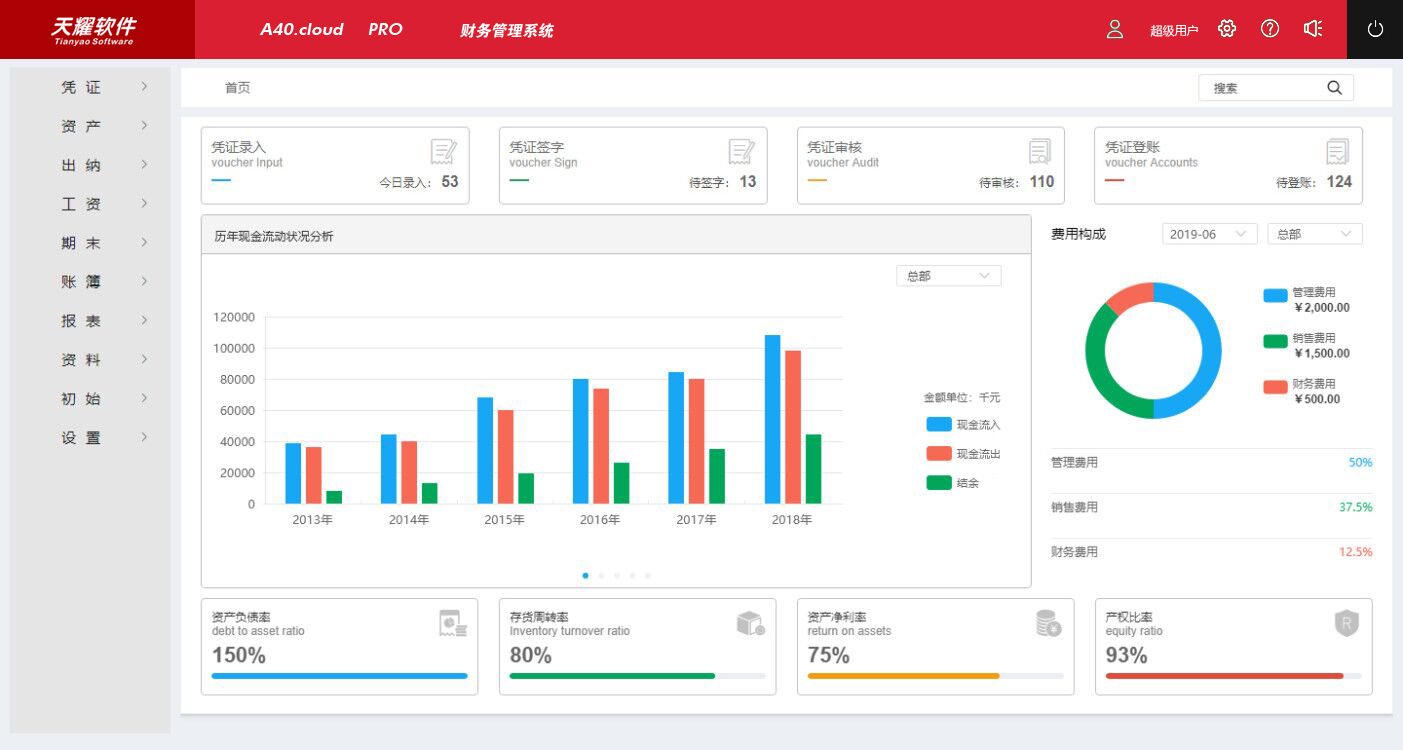Click the voucher Input card icon
This screenshot has width=1403, height=750.
[443, 152]
